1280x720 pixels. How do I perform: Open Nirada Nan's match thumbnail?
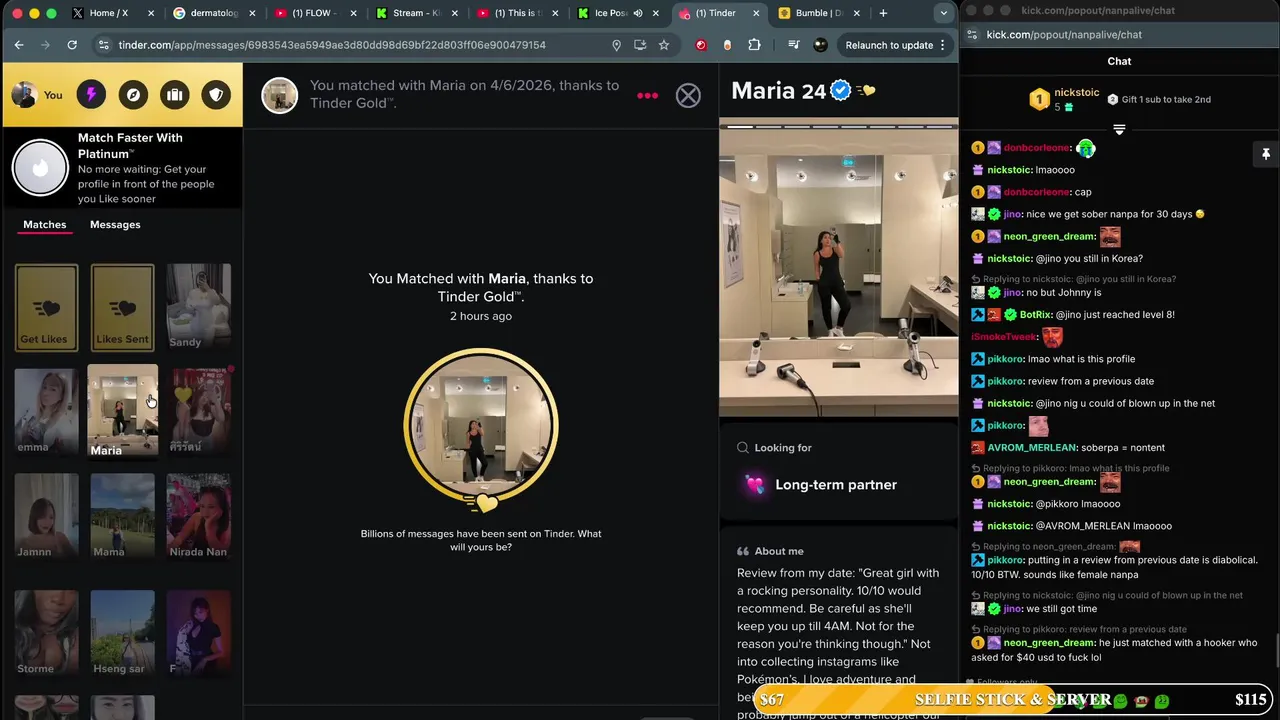198,517
